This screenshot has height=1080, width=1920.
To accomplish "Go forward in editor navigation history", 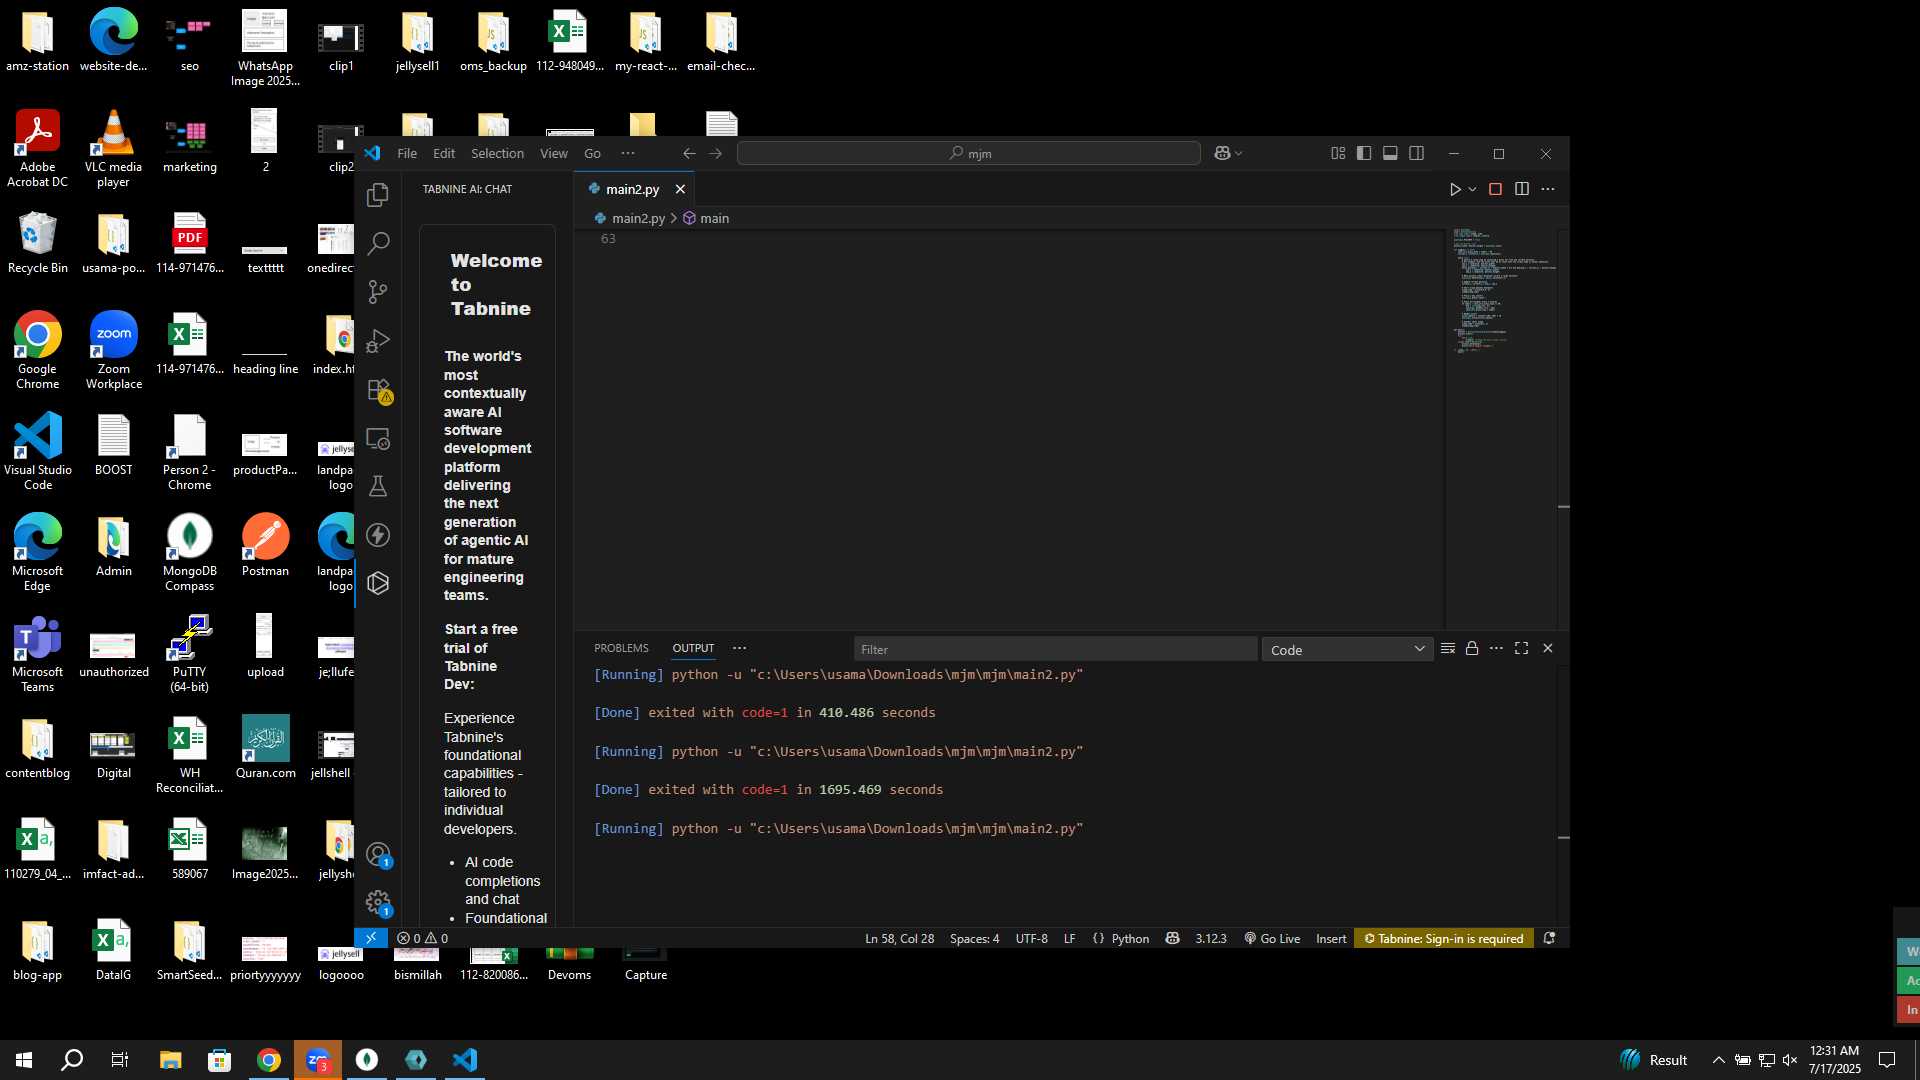I will pos(715,153).
